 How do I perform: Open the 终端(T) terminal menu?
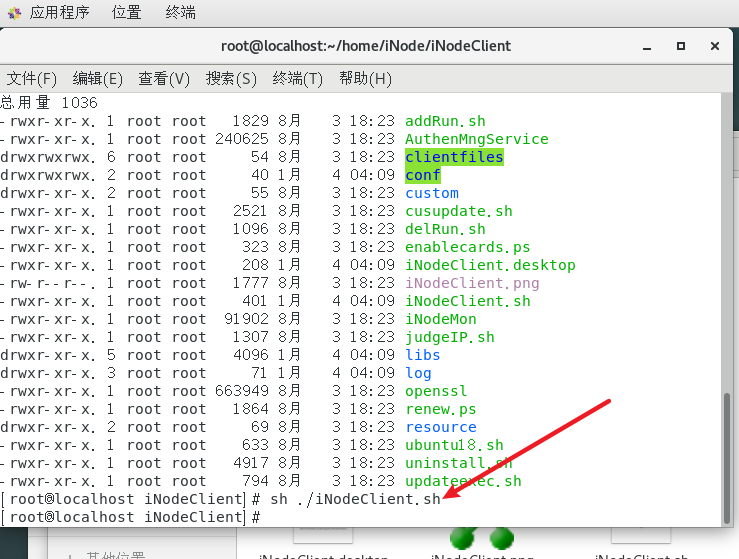[297, 78]
